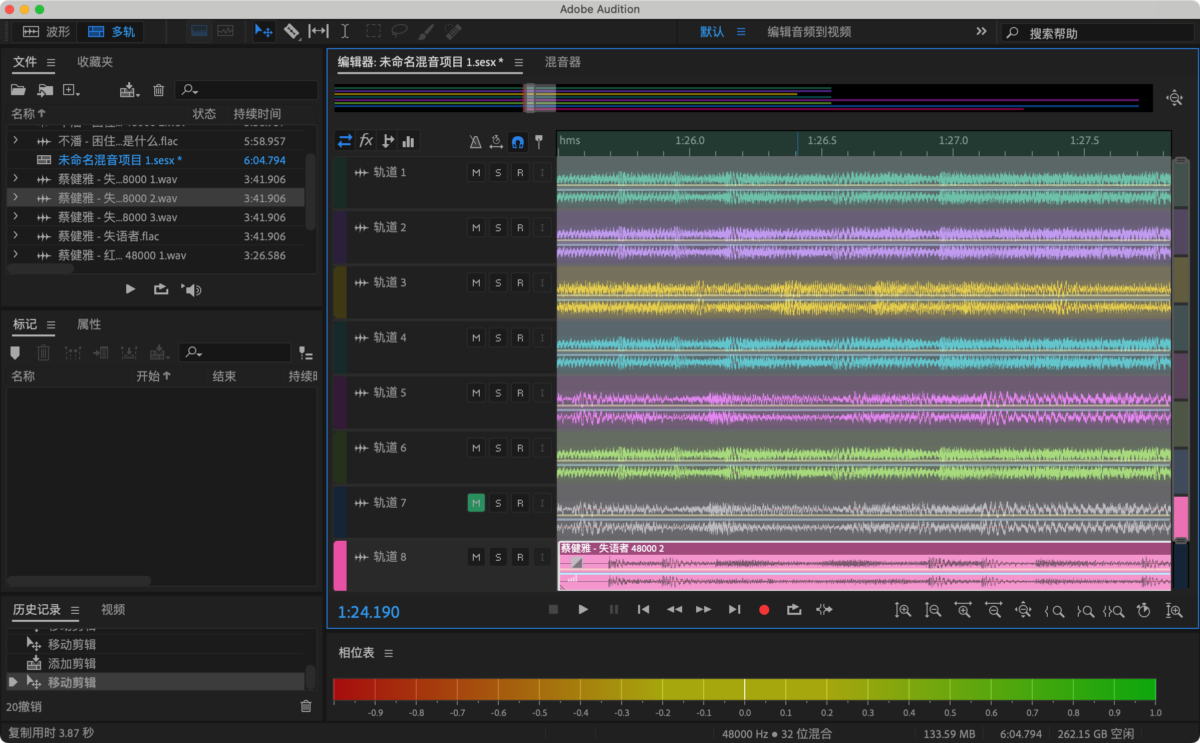Clear history with trash icon
Screen dimensions: 1200x743
pos(306,706)
